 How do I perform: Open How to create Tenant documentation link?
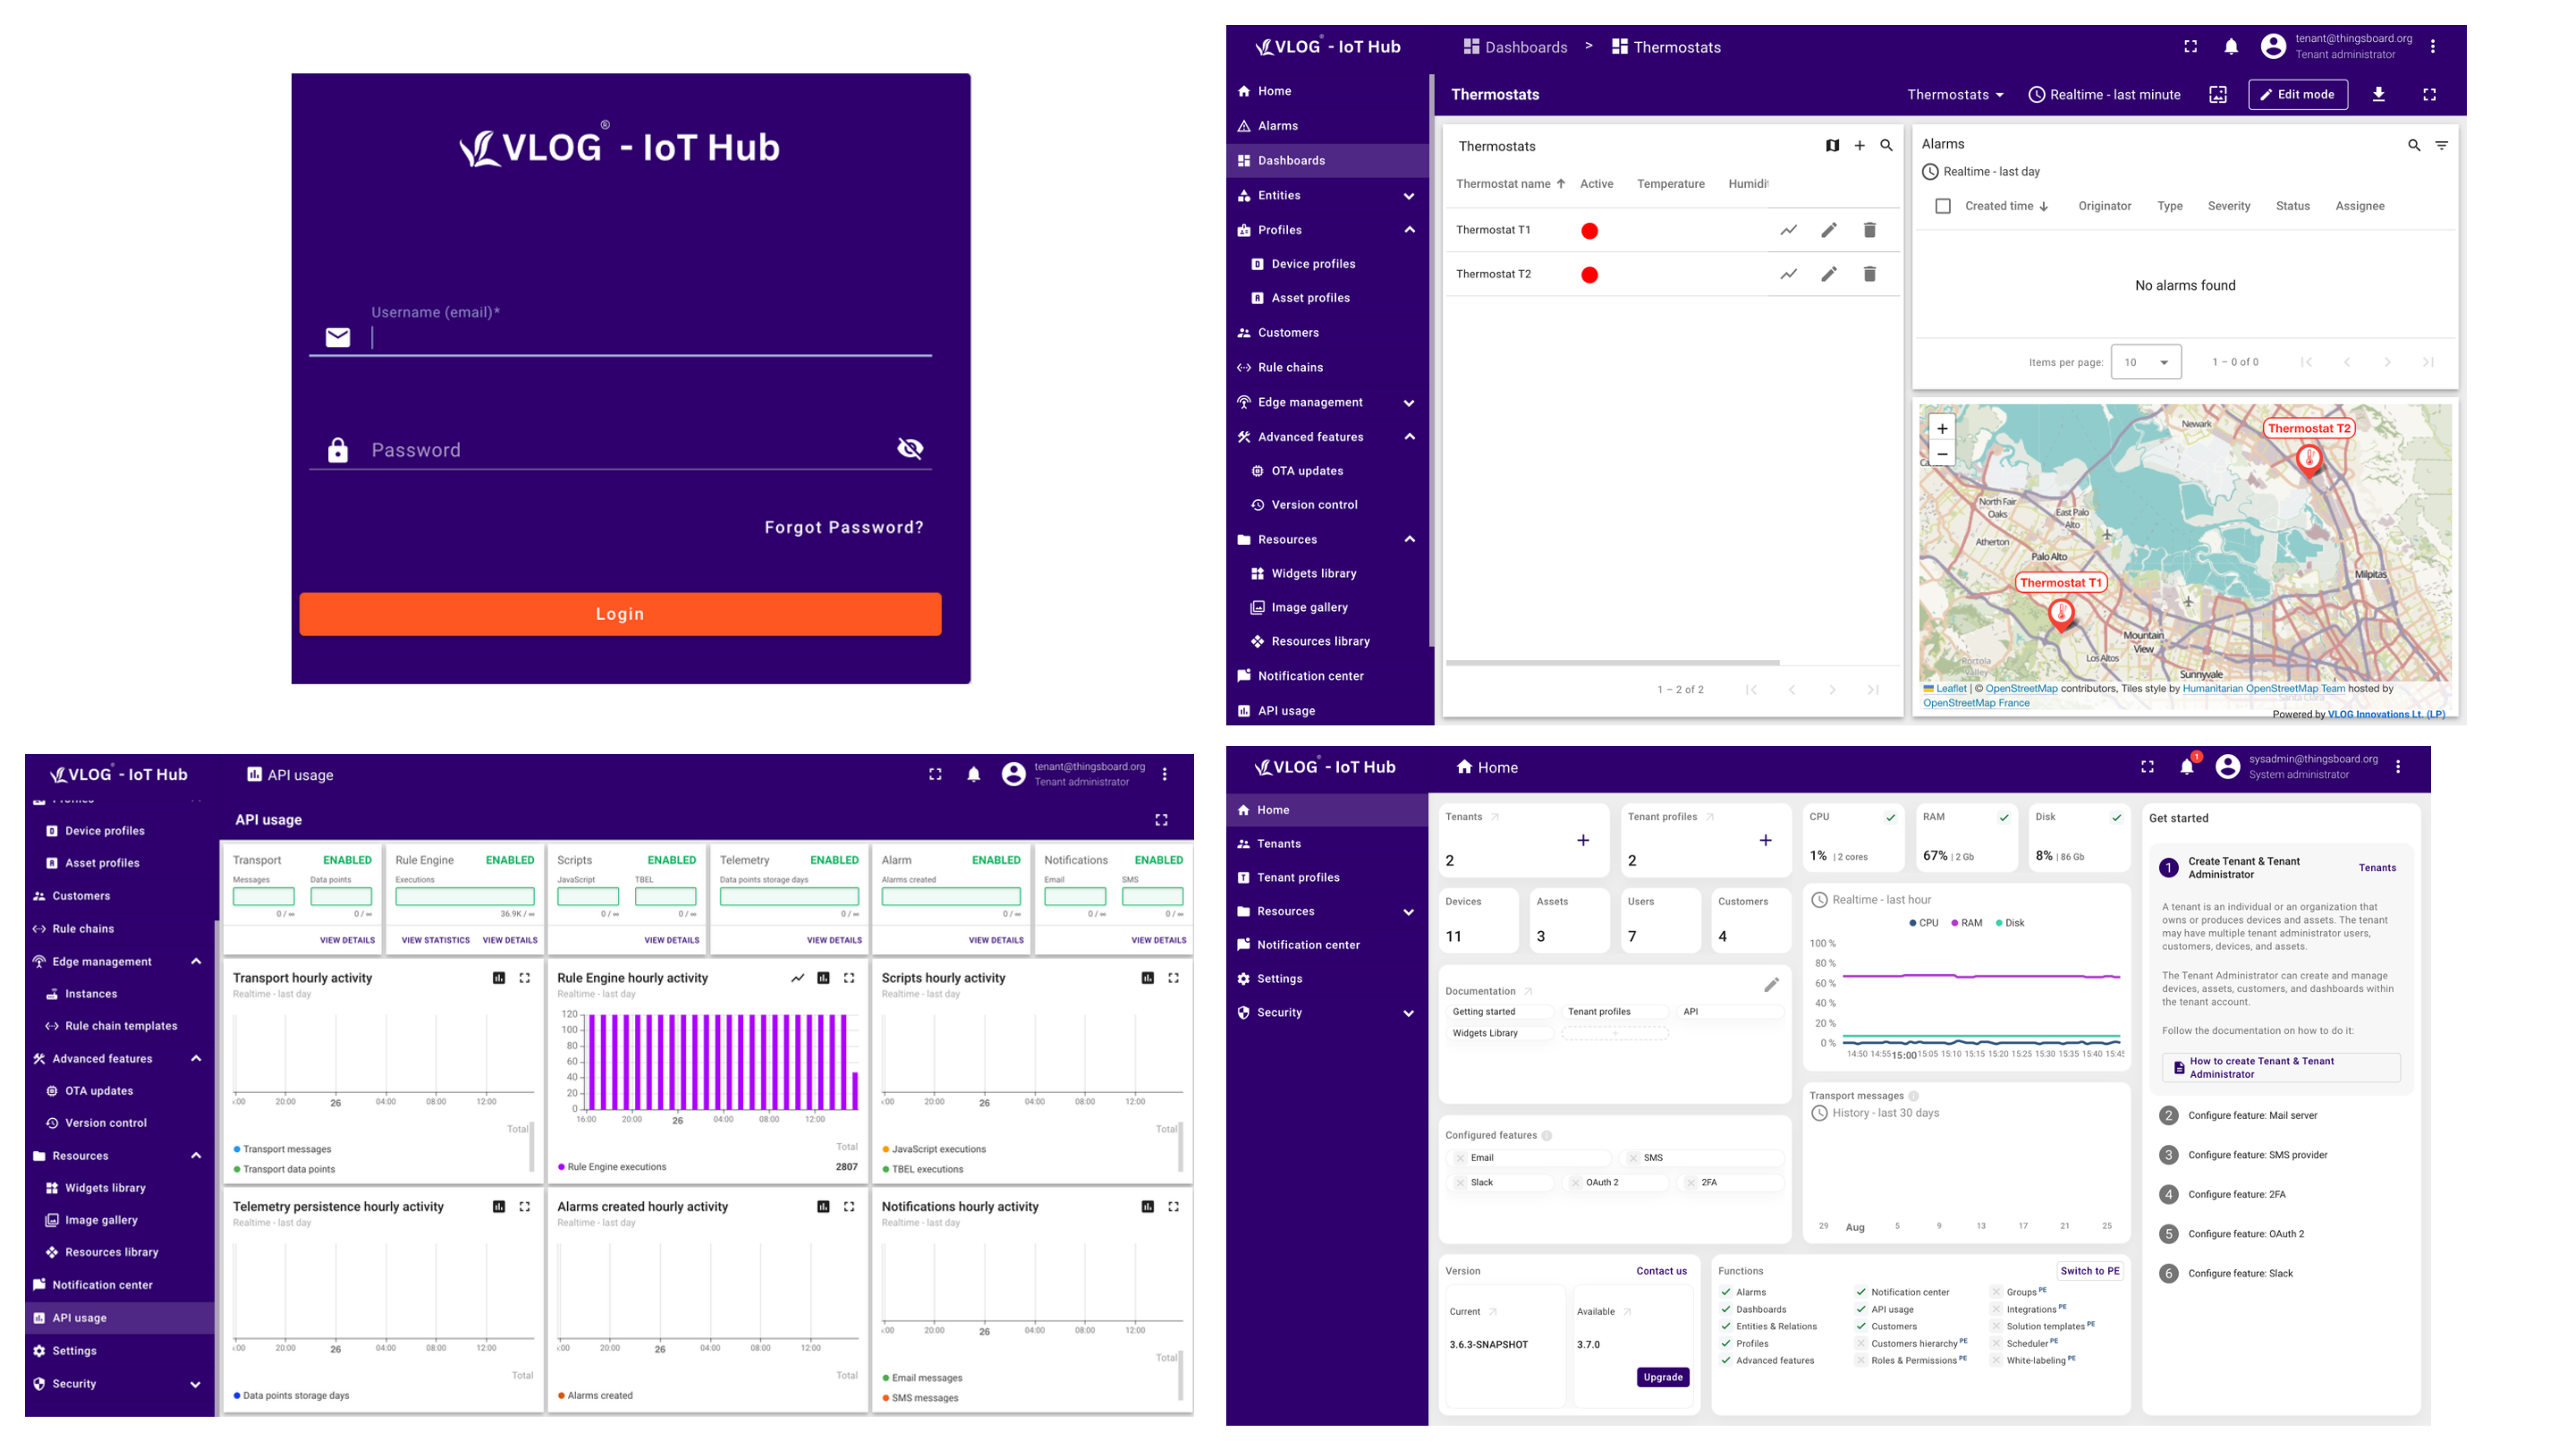point(2280,1068)
